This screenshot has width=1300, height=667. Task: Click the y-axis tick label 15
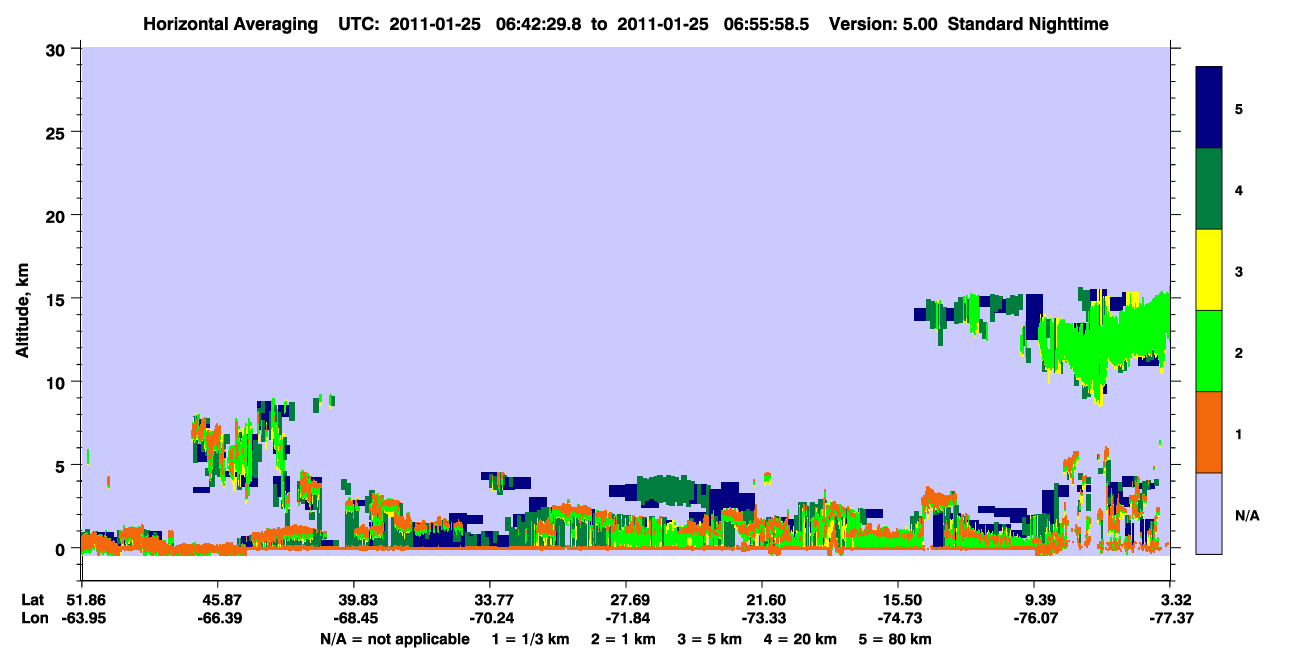click(x=58, y=298)
